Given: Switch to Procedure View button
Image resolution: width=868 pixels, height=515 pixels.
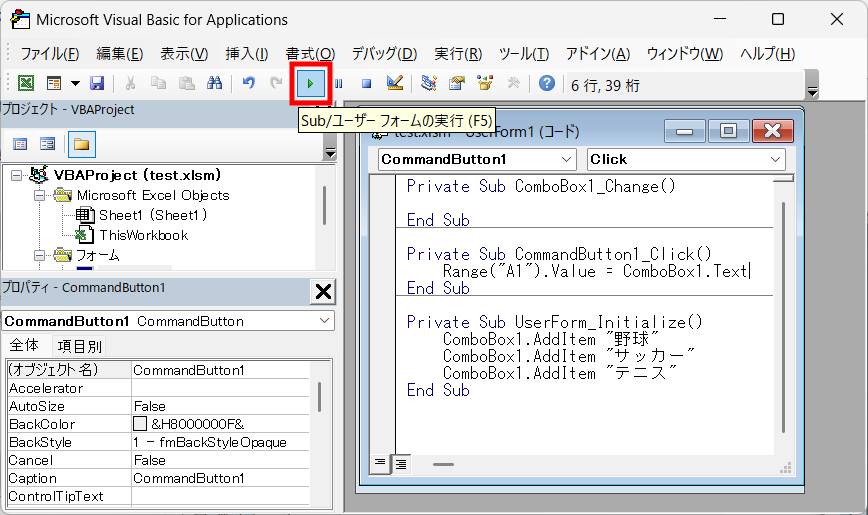Looking at the screenshot, I should tap(380, 463).
